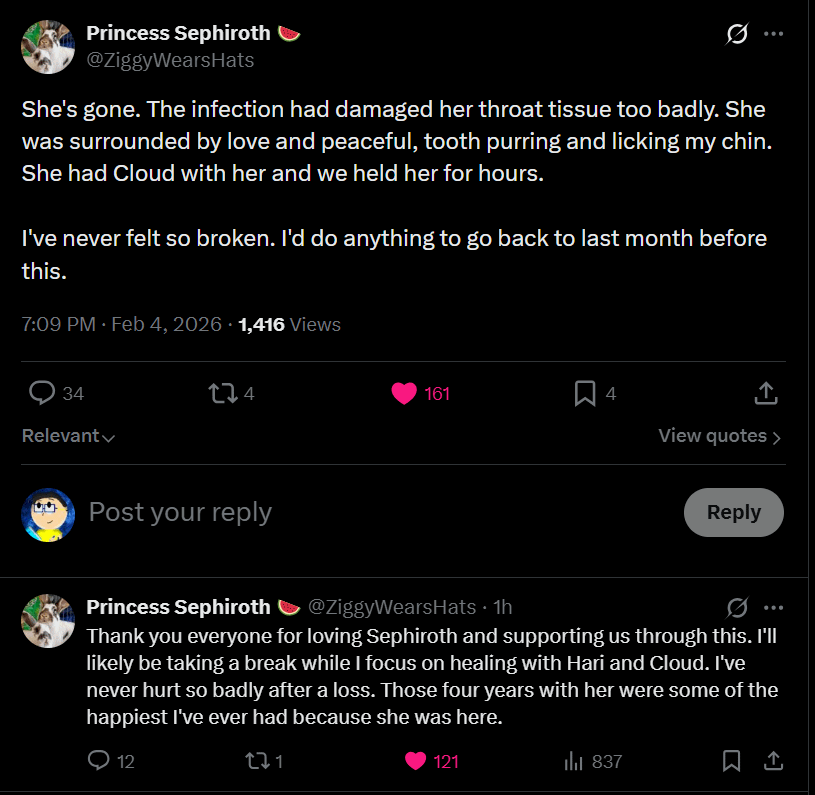Click reply bubble icon on main post
Viewport: 815px width, 795px height.
click(x=42, y=393)
